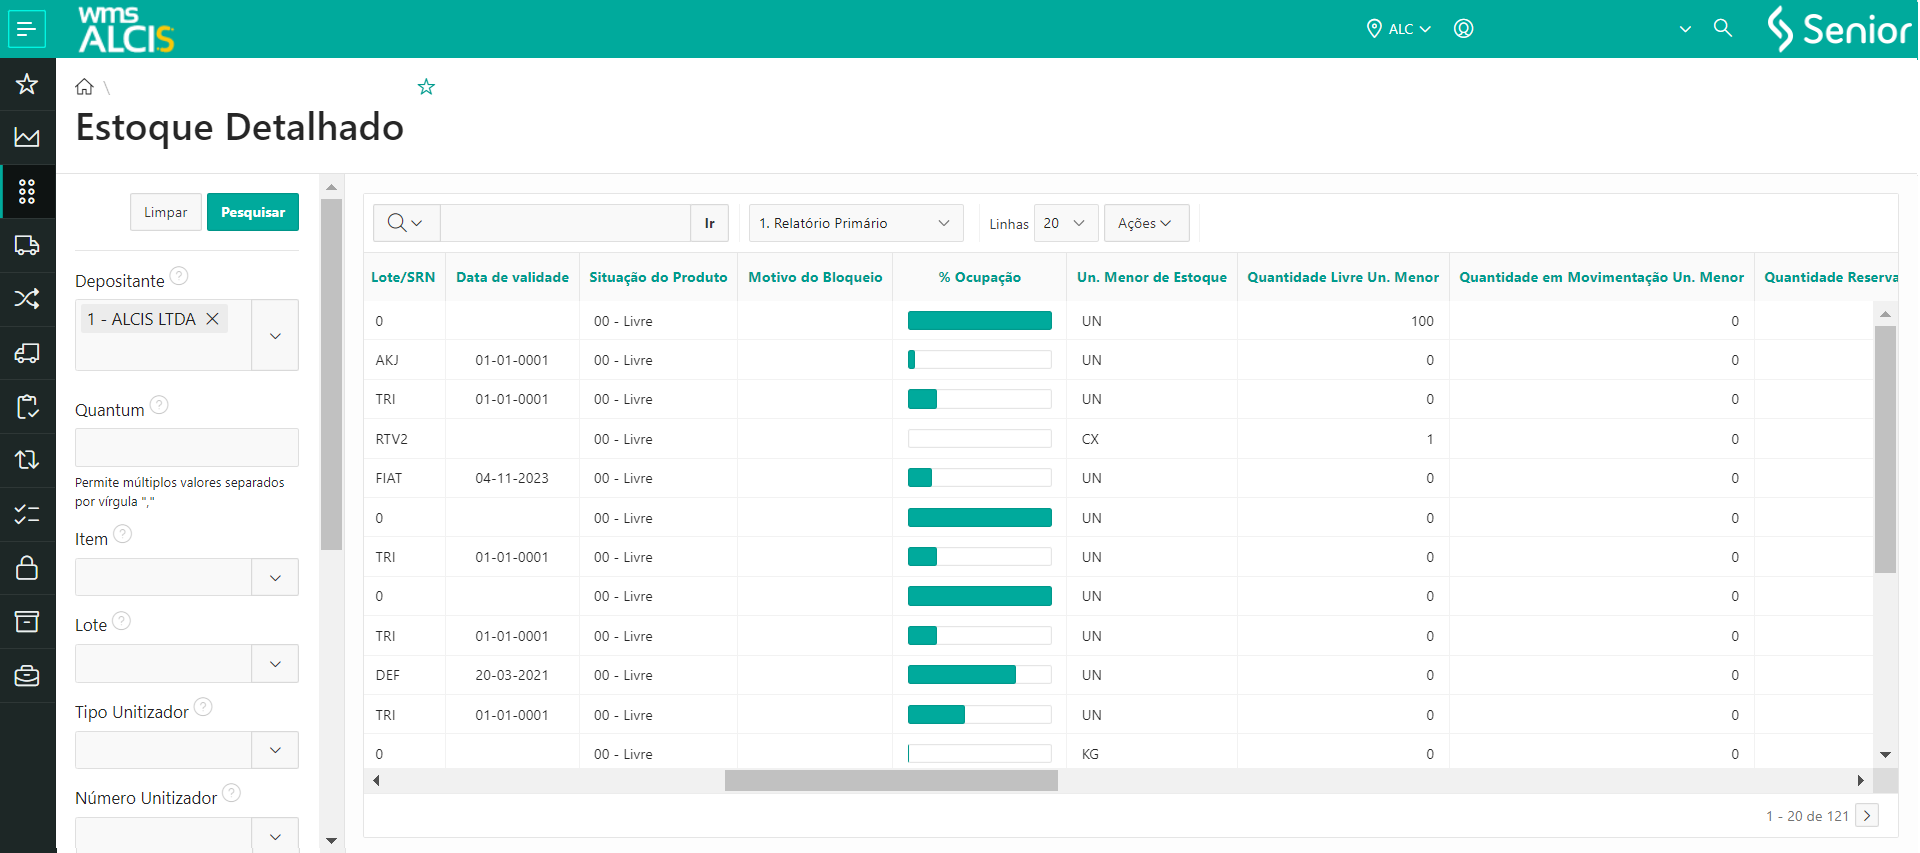Open the Ações menu
This screenshot has height=853, width=1920.
pyautogui.click(x=1145, y=223)
